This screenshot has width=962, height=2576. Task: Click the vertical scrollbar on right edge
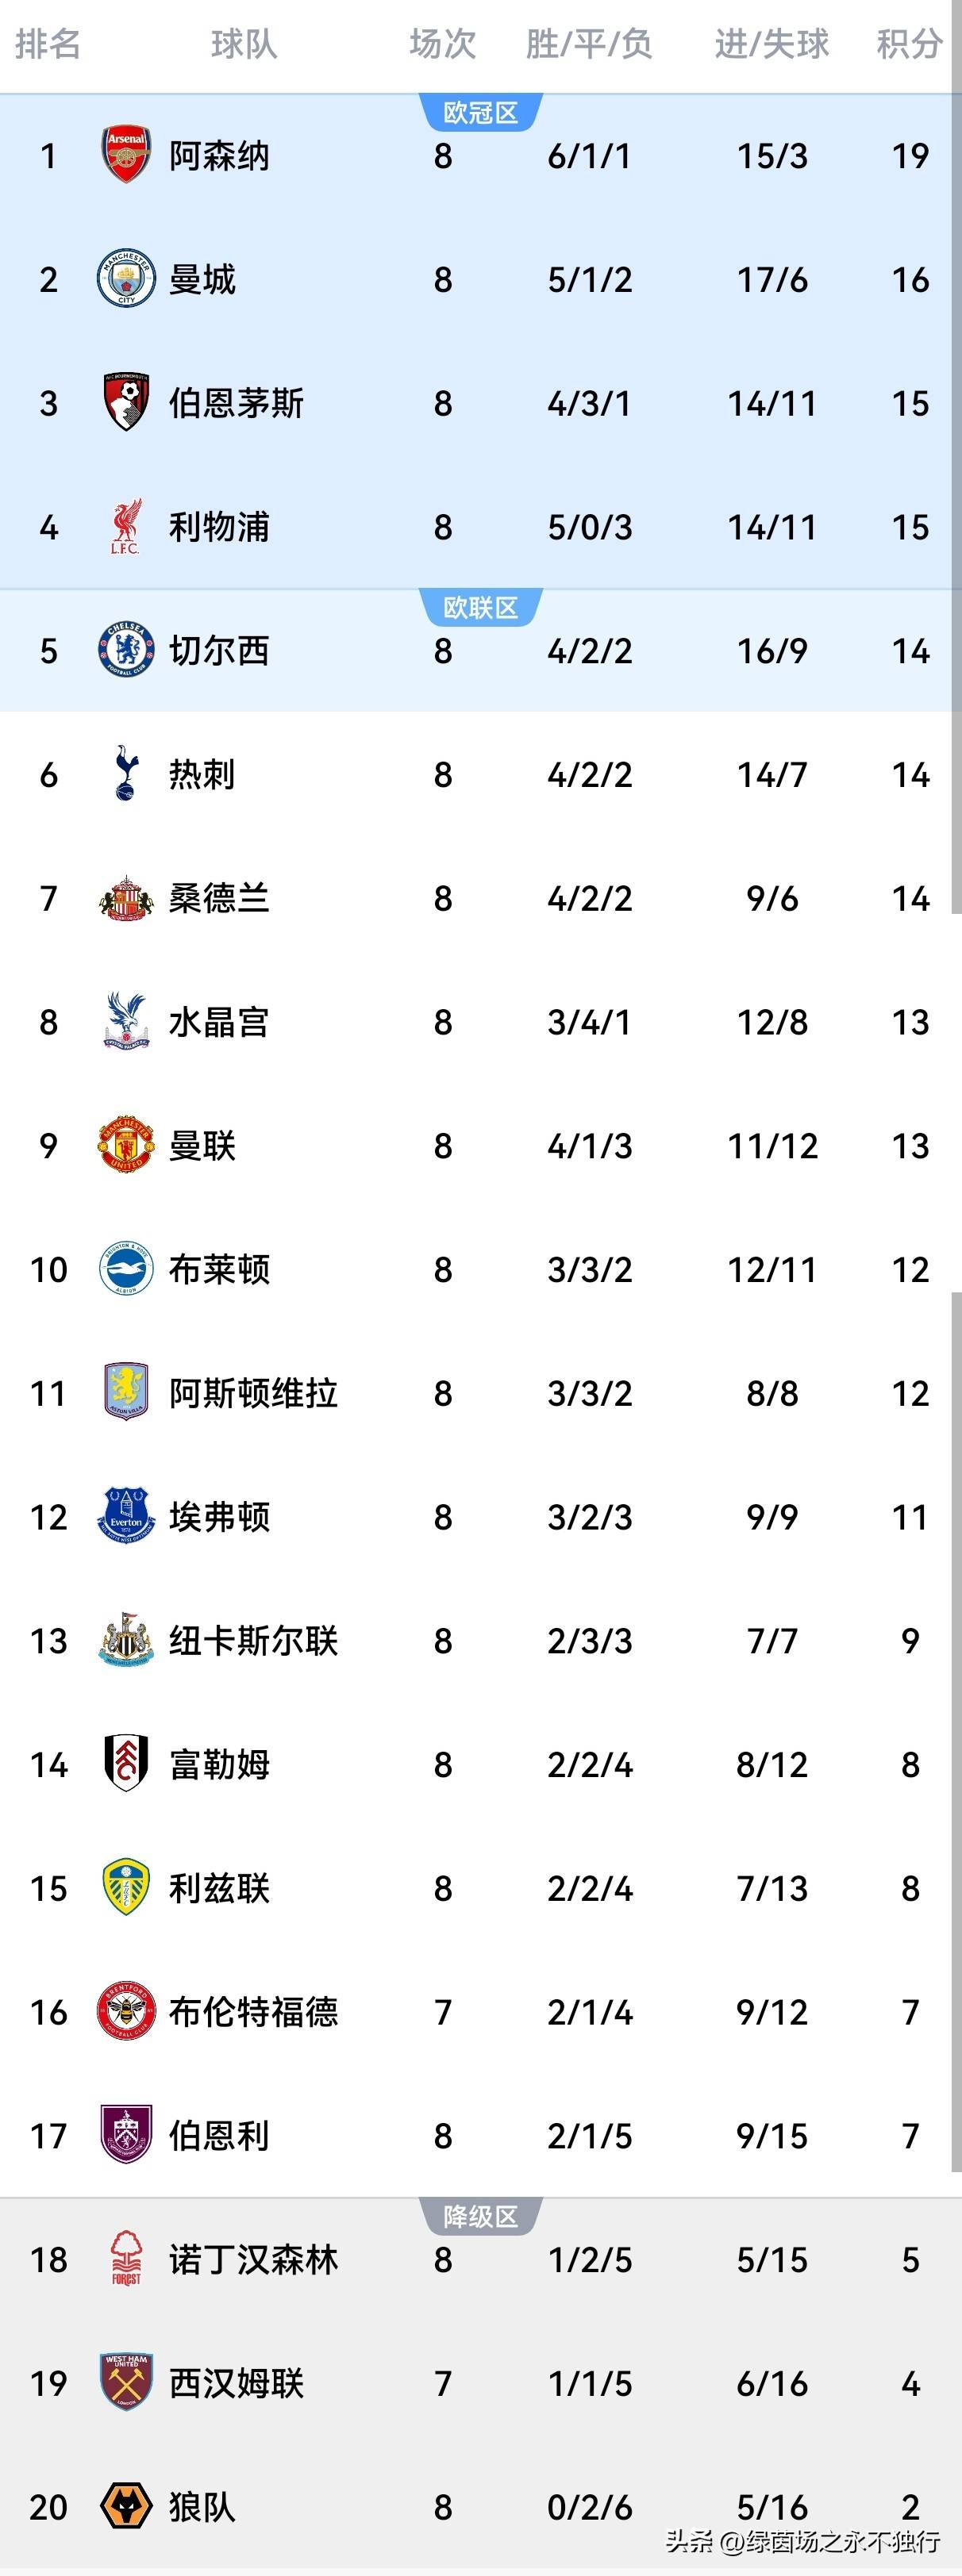coord(957,1700)
